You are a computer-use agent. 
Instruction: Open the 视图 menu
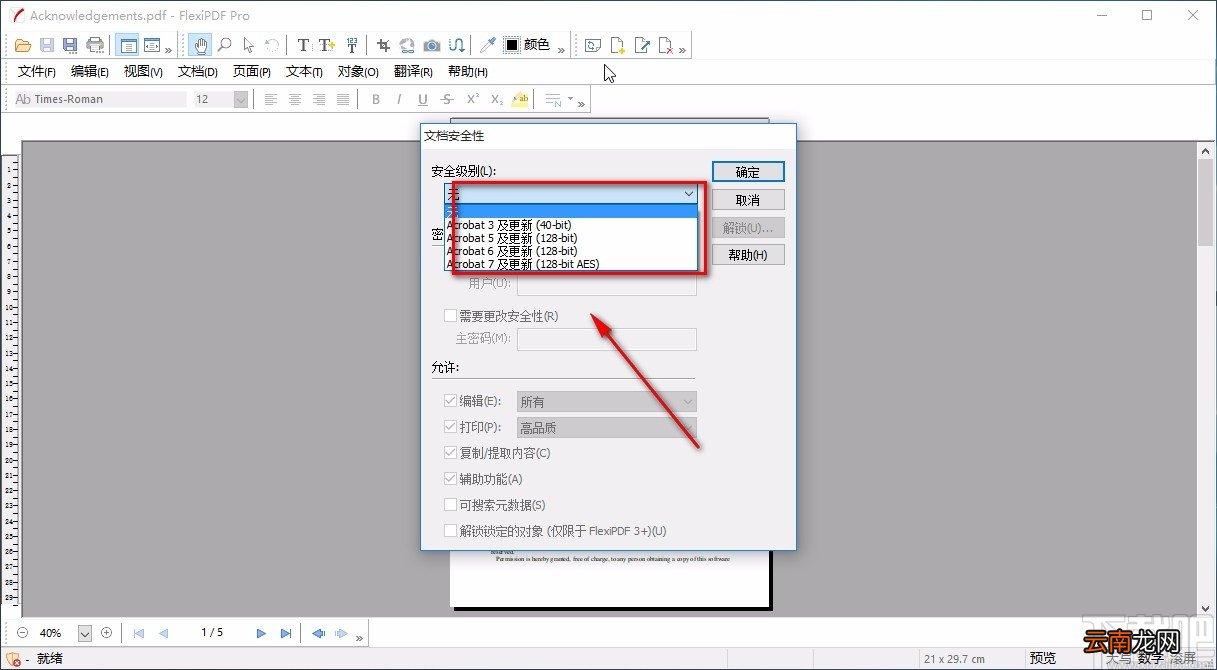click(143, 72)
